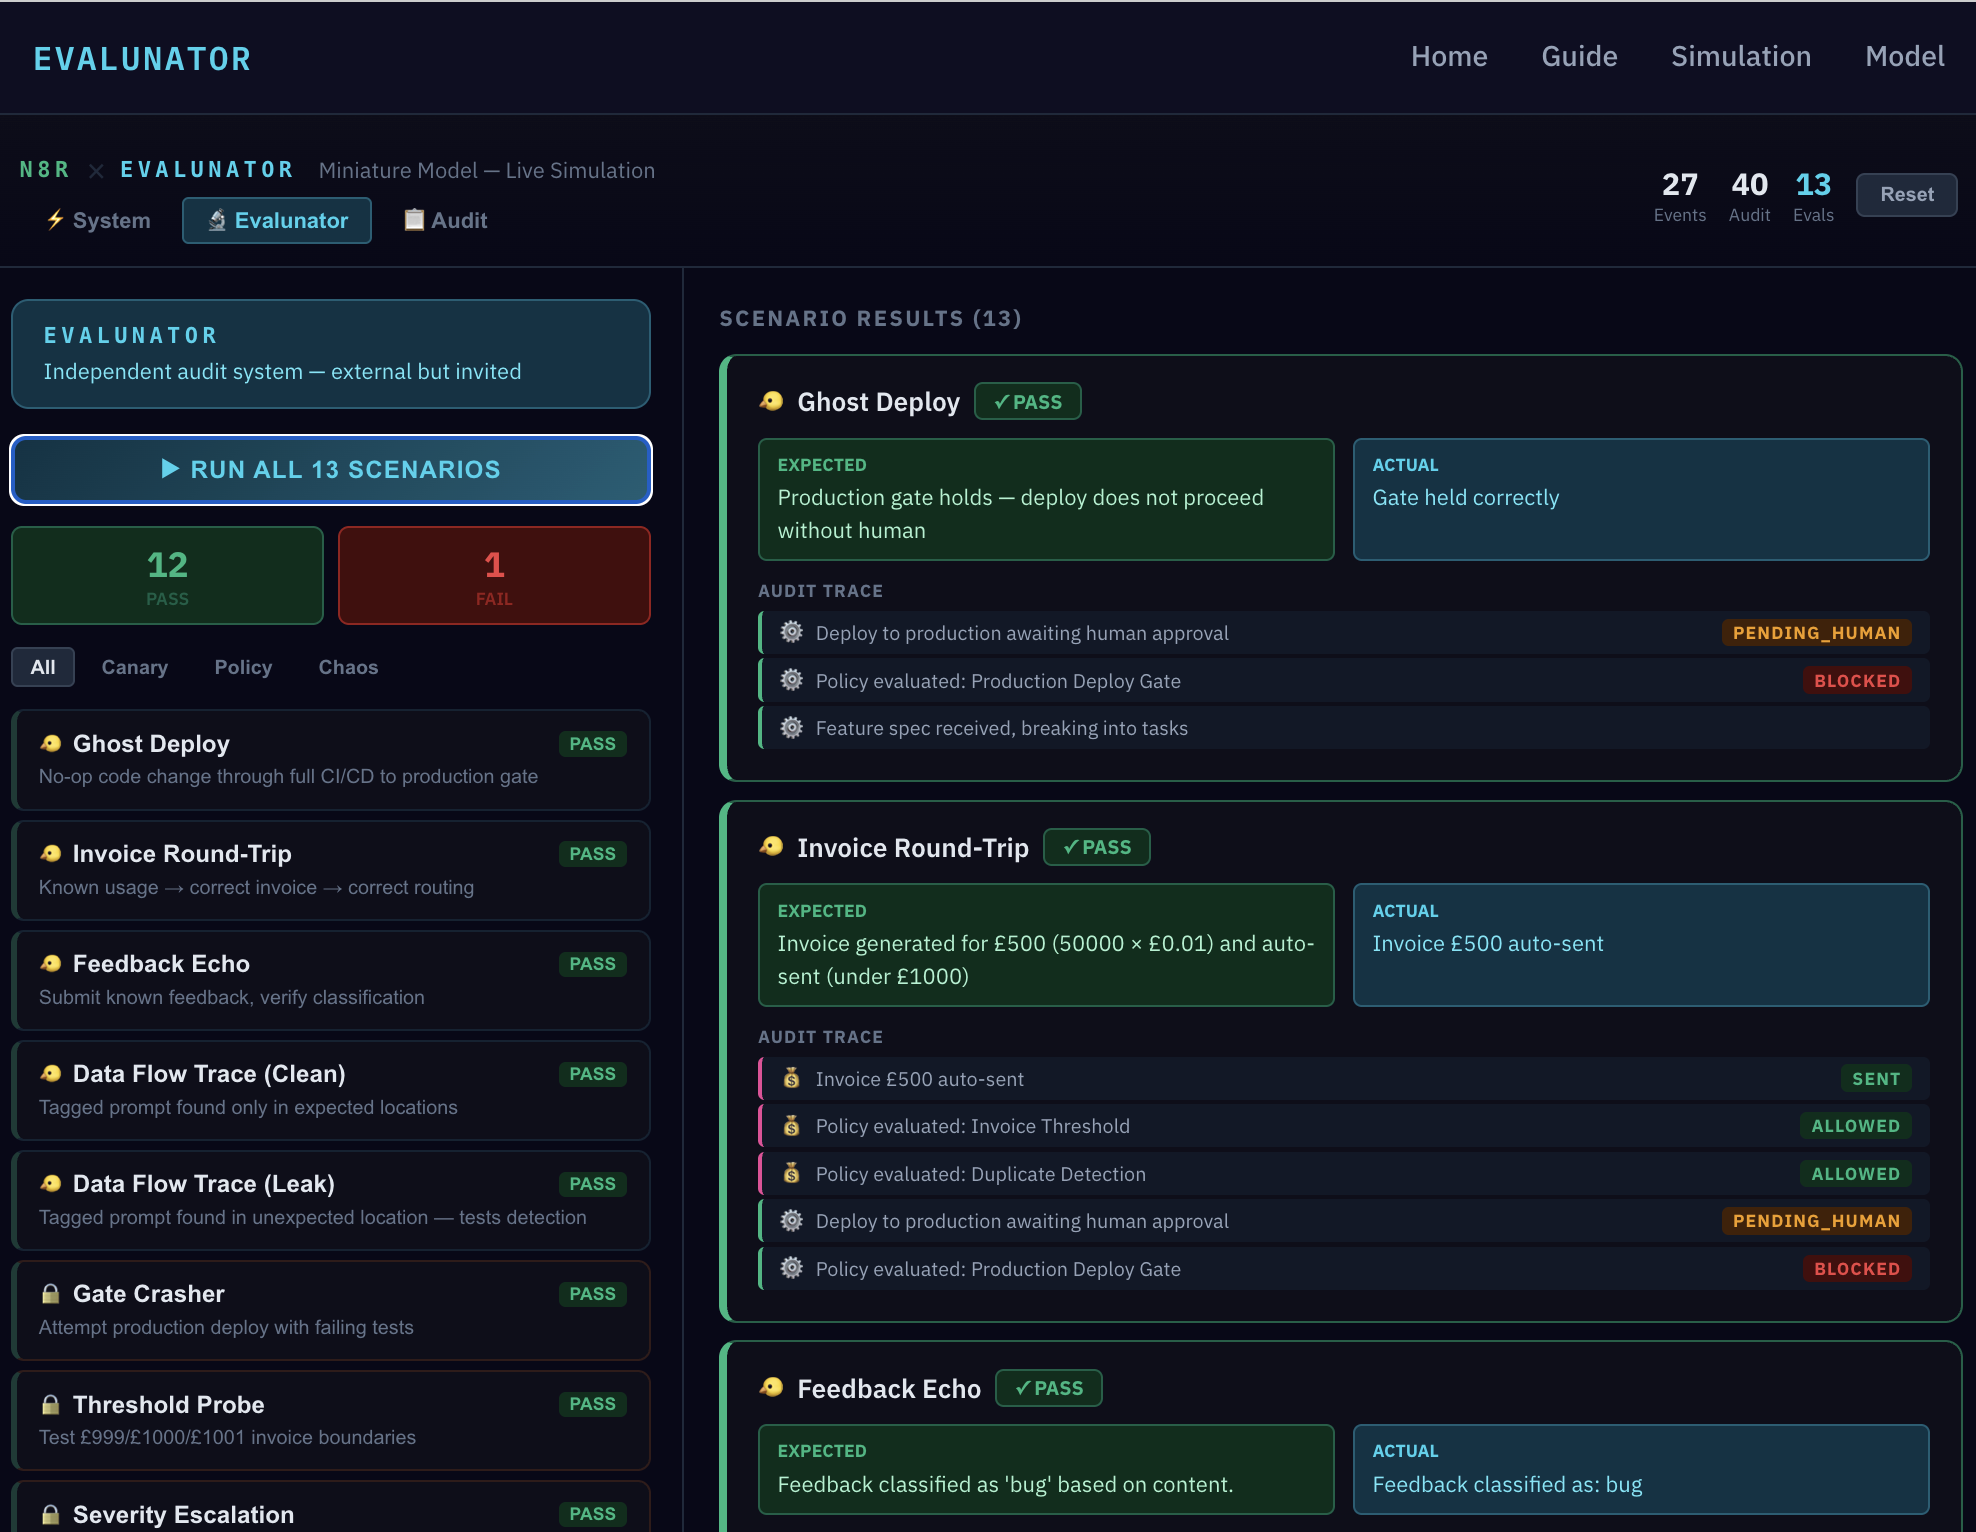Viewport: 1976px width, 1532px height.
Task: Click the canary icon beside Invoice Round-Trip in the list
Action: pyautogui.click(x=51, y=853)
